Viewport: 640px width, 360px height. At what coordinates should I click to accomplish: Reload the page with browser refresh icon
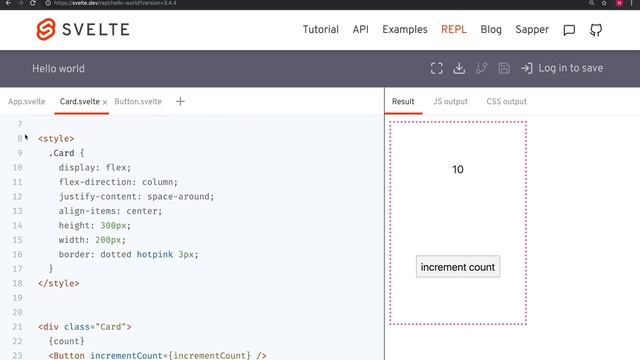pos(33,3)
